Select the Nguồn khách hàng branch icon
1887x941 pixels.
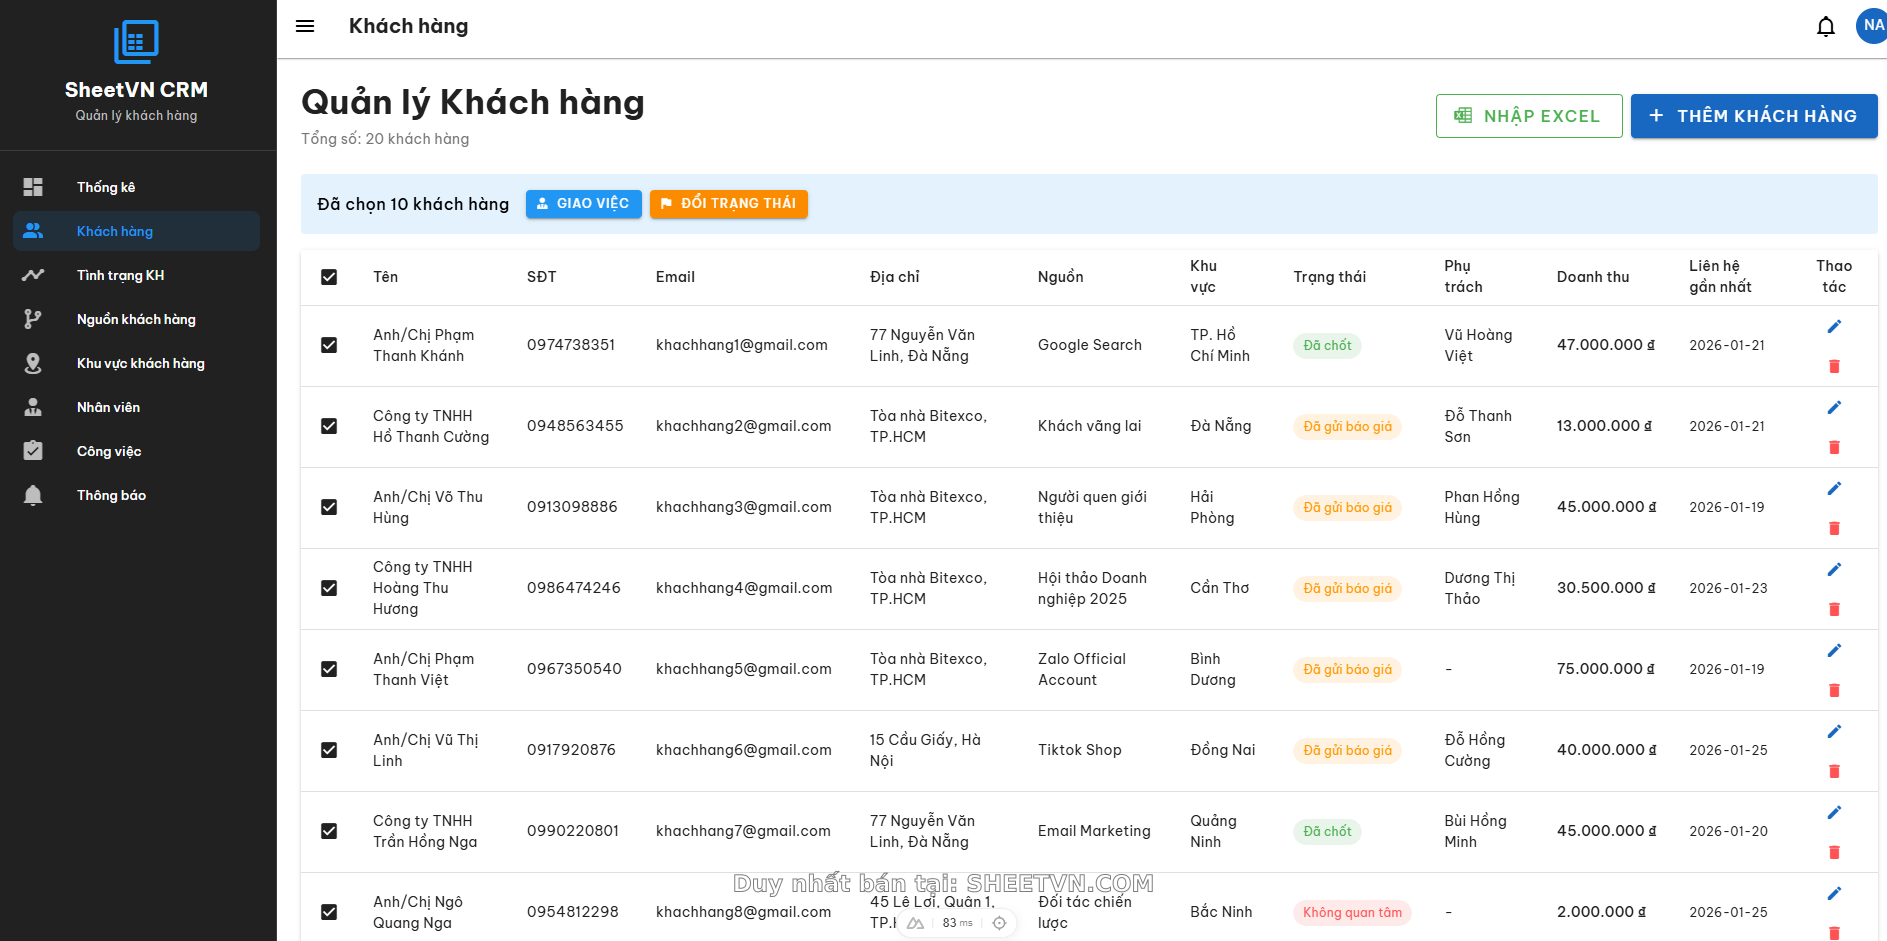(x=33, y=319)
